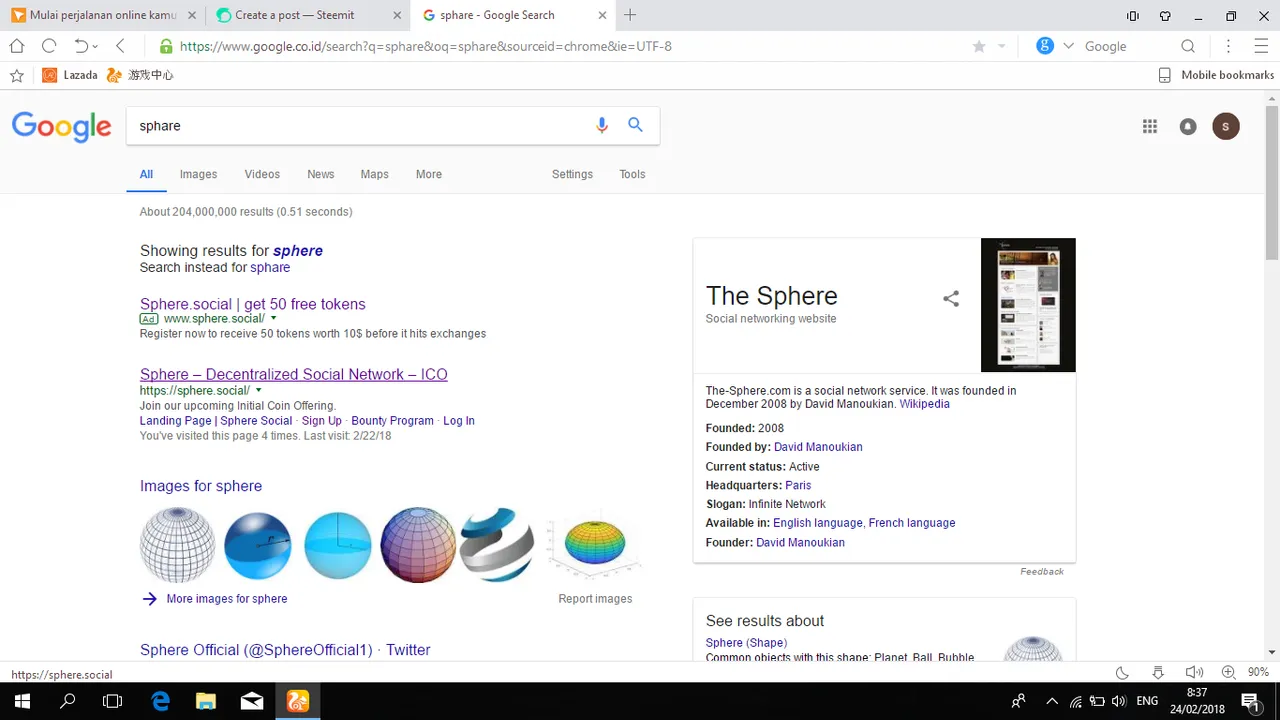Click the browser home icon
This screenshot has width=1280, height=720.
(17, 46)
